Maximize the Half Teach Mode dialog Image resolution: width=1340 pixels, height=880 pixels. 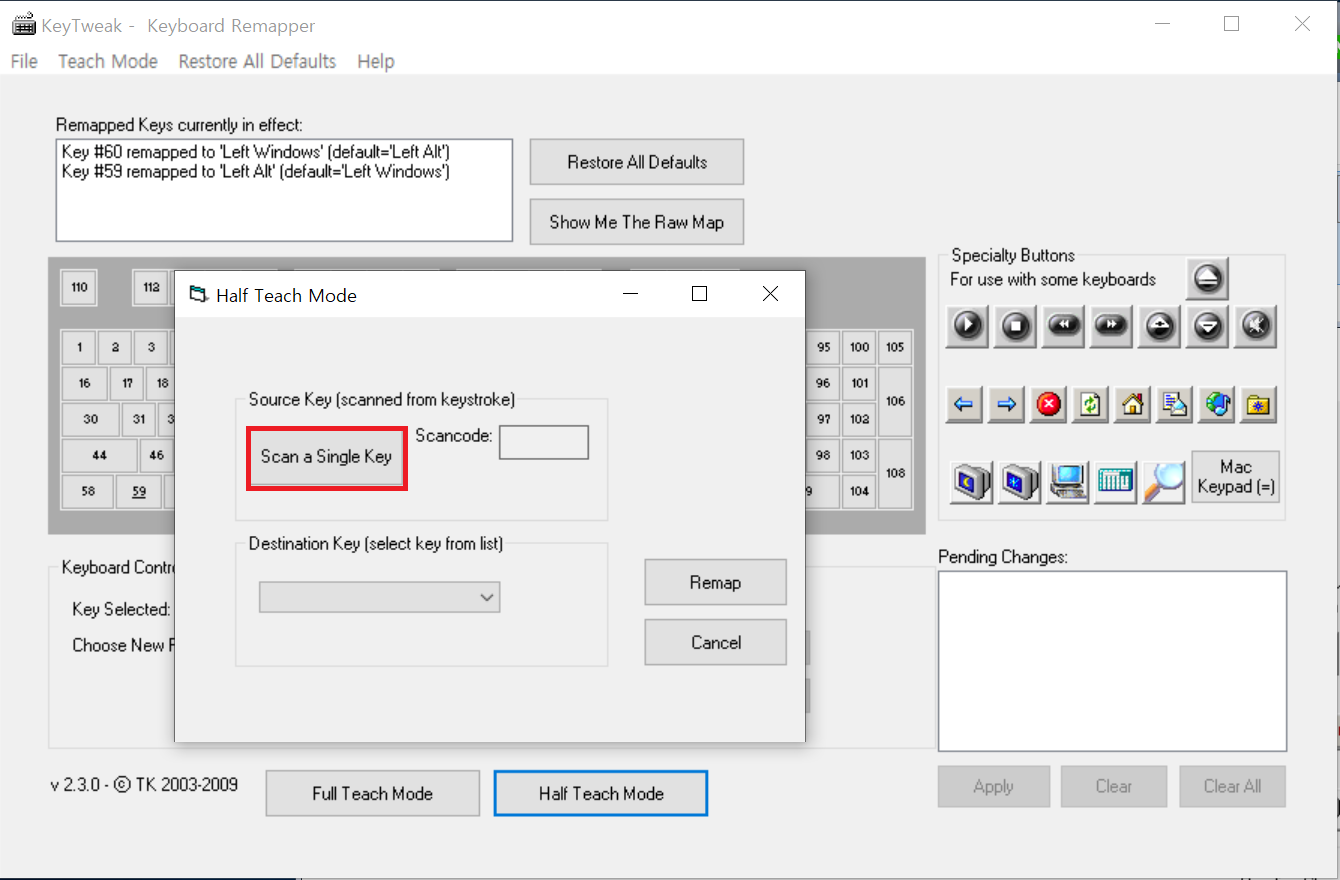click(700, 294)
